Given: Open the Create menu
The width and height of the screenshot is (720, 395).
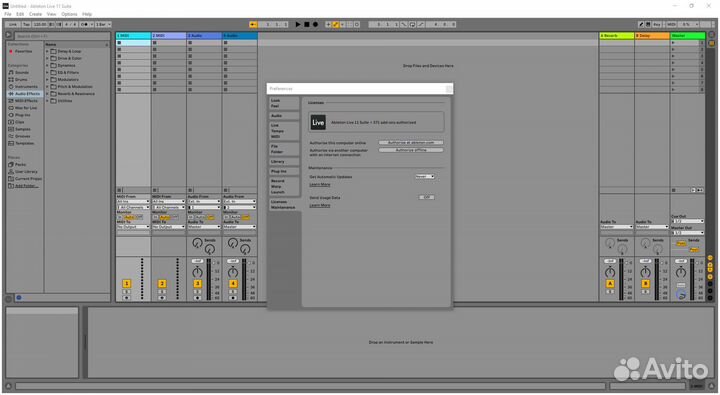Looking at the screenshot, I should pos(35,14).
